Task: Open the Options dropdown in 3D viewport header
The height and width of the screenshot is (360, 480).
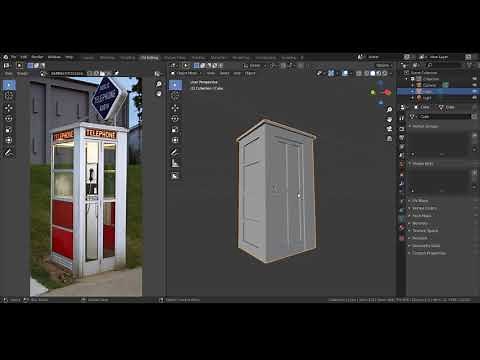Action: click(x=384, y=66)
